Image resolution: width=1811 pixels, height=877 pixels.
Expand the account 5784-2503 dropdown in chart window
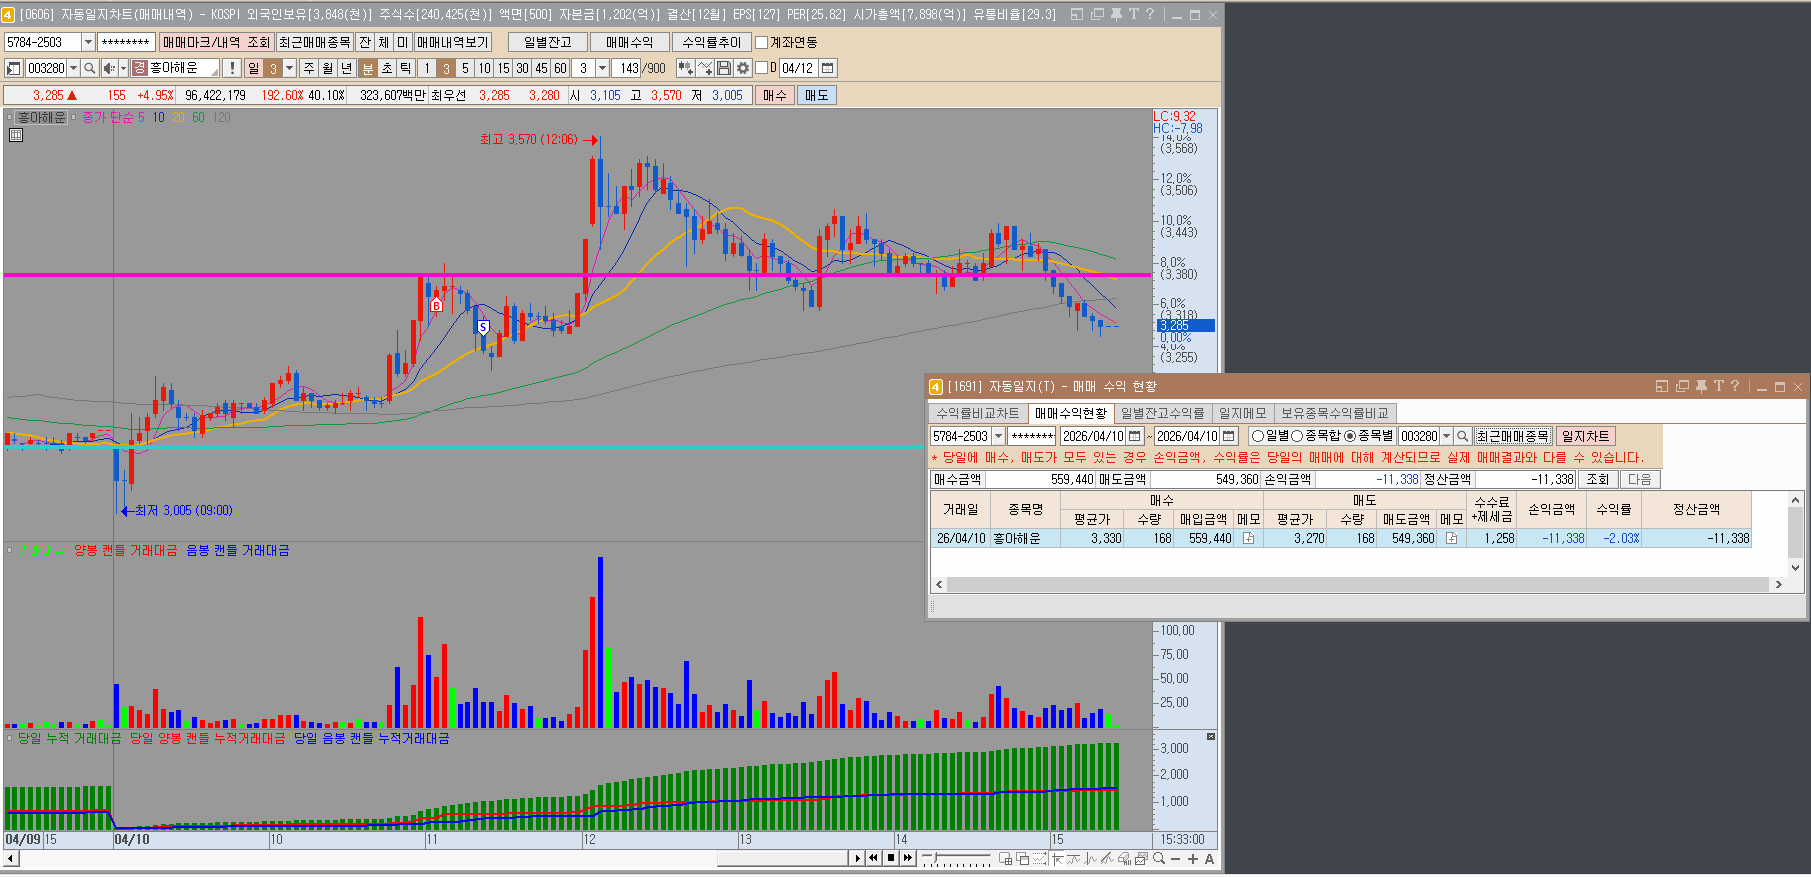88,42
